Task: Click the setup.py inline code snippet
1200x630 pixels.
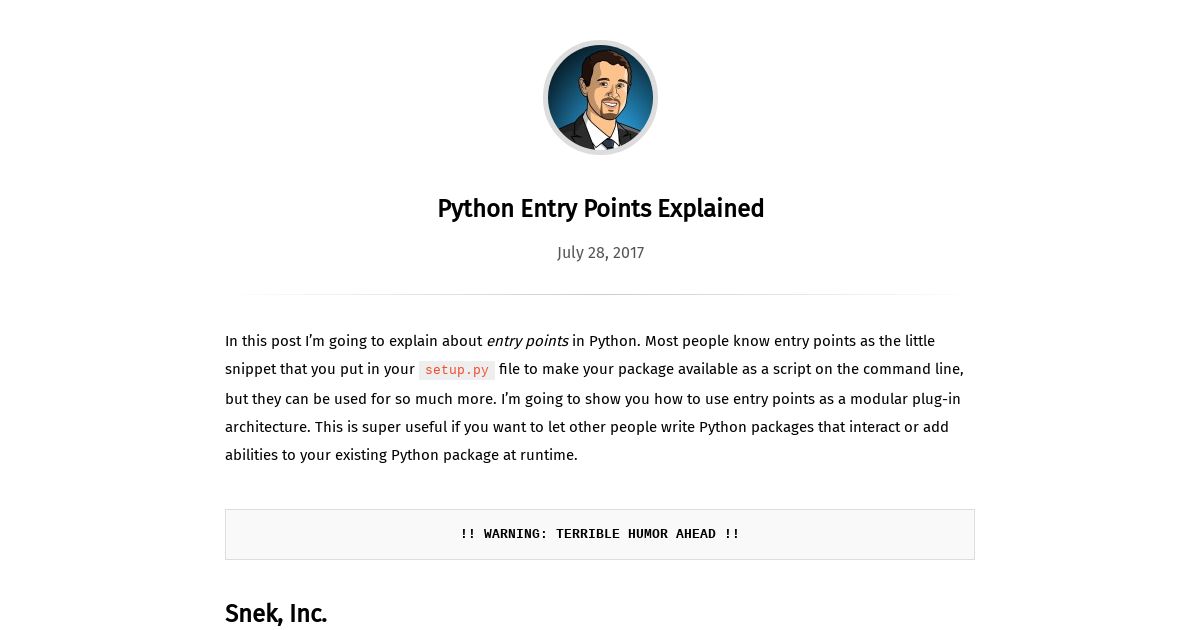Action: [457, 370]
